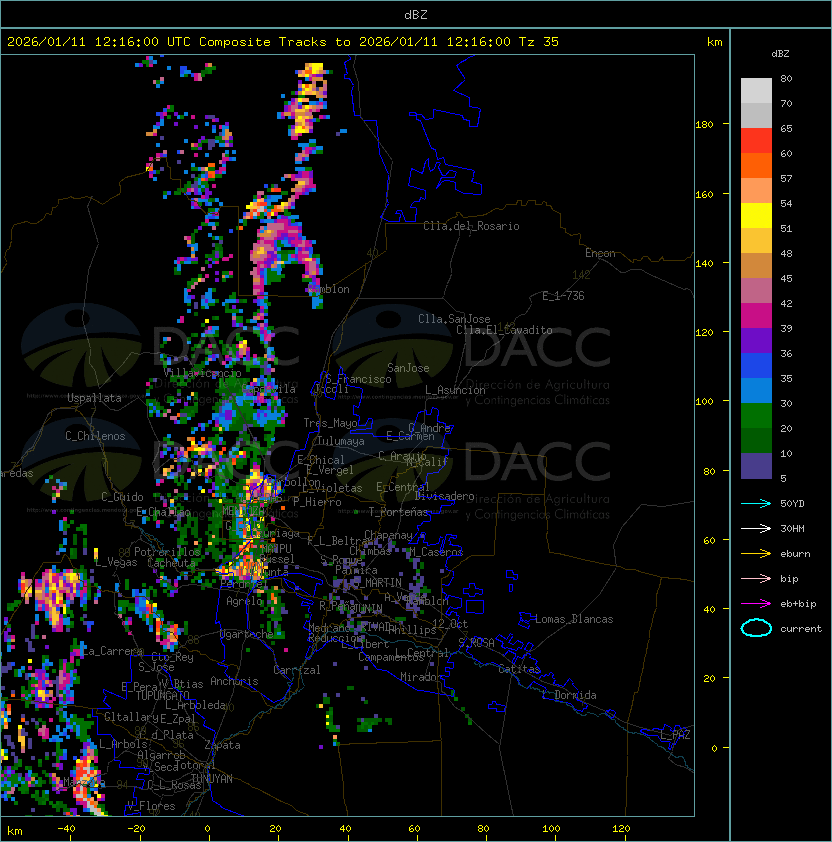832x842 pixels.
Task: Select the magenta 39-42 dBZ legend swatch
Action: (756, 316)
